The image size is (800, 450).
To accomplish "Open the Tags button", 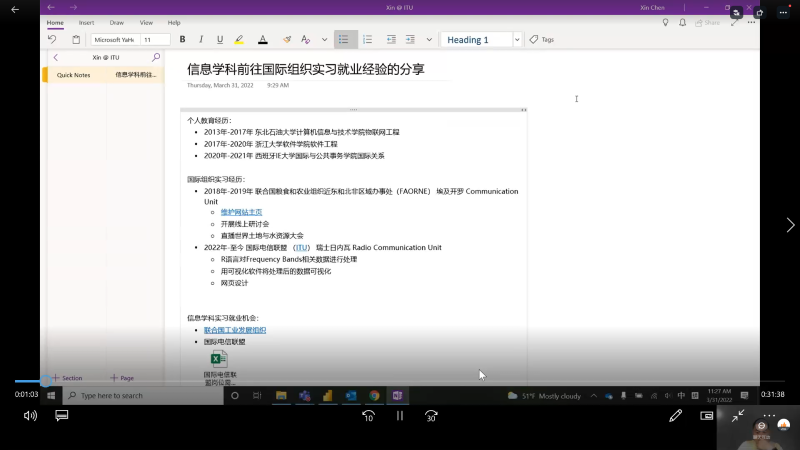I will [542, 39].
